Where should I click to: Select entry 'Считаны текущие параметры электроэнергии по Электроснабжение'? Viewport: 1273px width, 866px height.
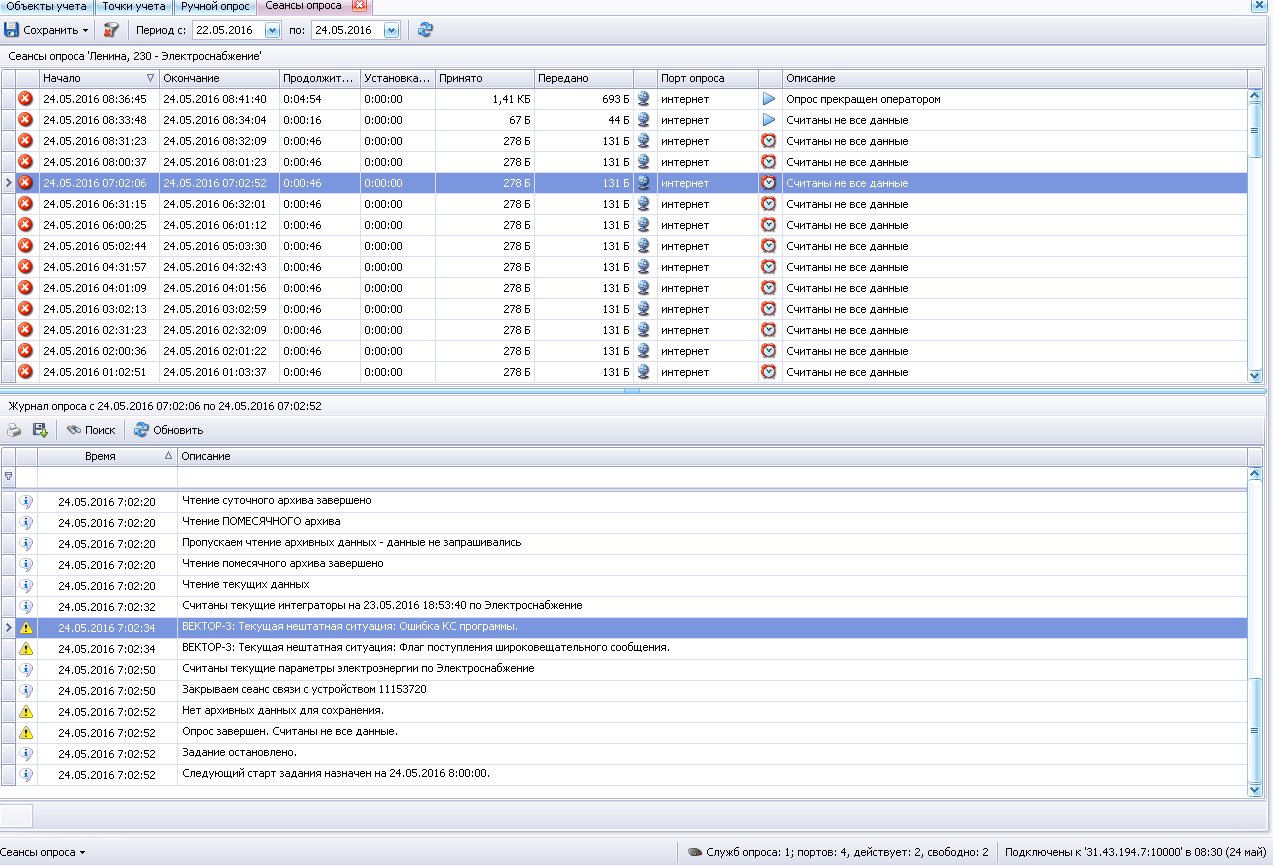[625, 669]
